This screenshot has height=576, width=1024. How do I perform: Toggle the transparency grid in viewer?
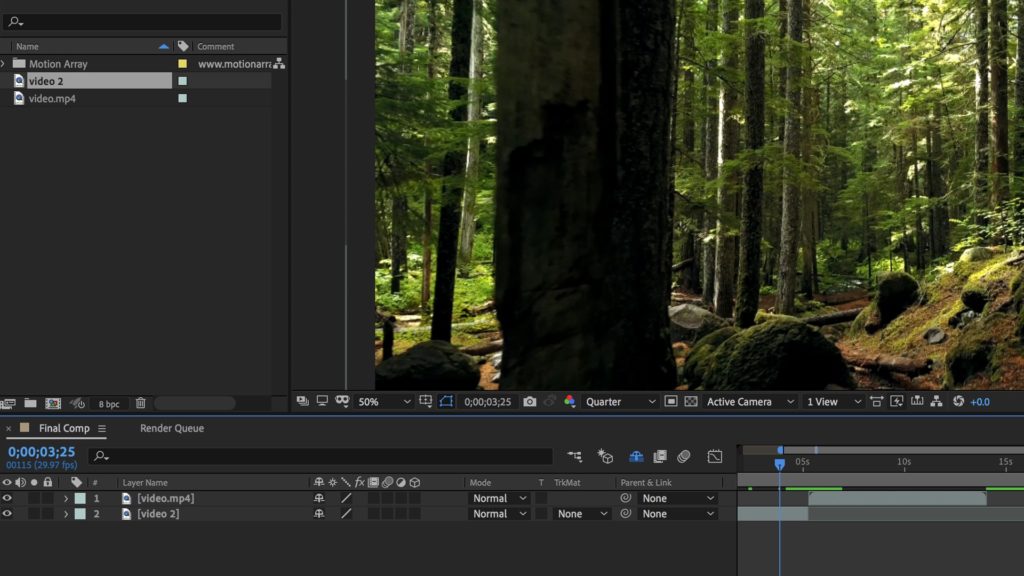(691, 402)
